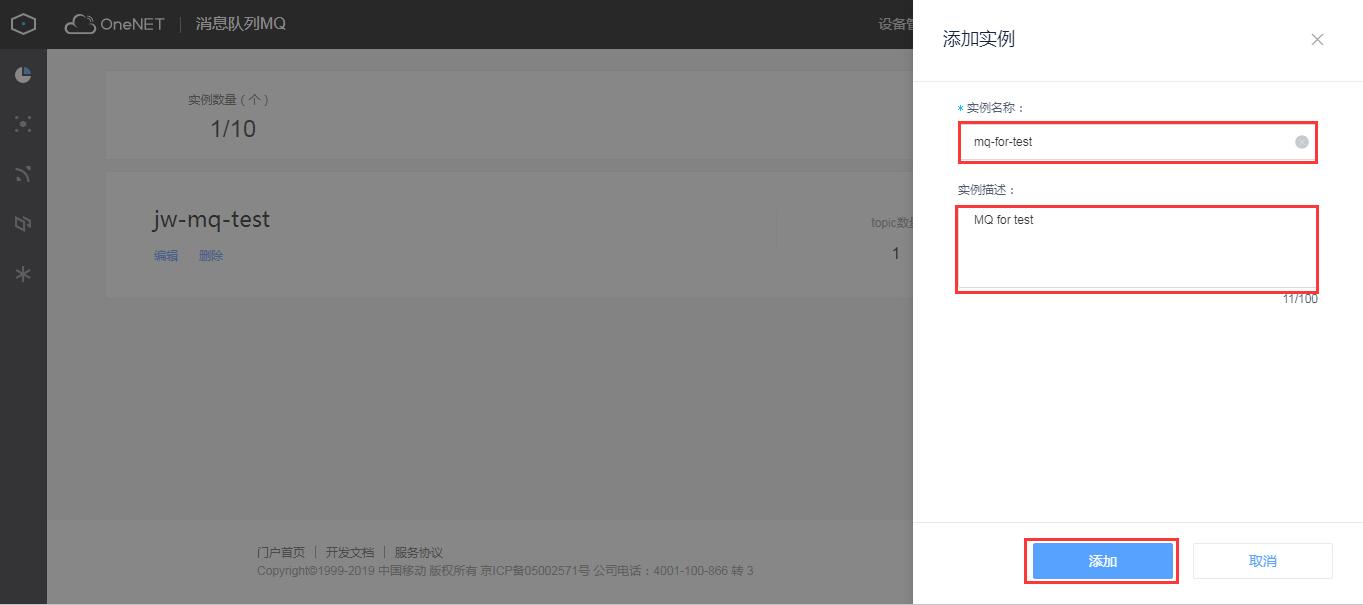Click the 实例名称 input containing mq-for-test

(1137, 142)
